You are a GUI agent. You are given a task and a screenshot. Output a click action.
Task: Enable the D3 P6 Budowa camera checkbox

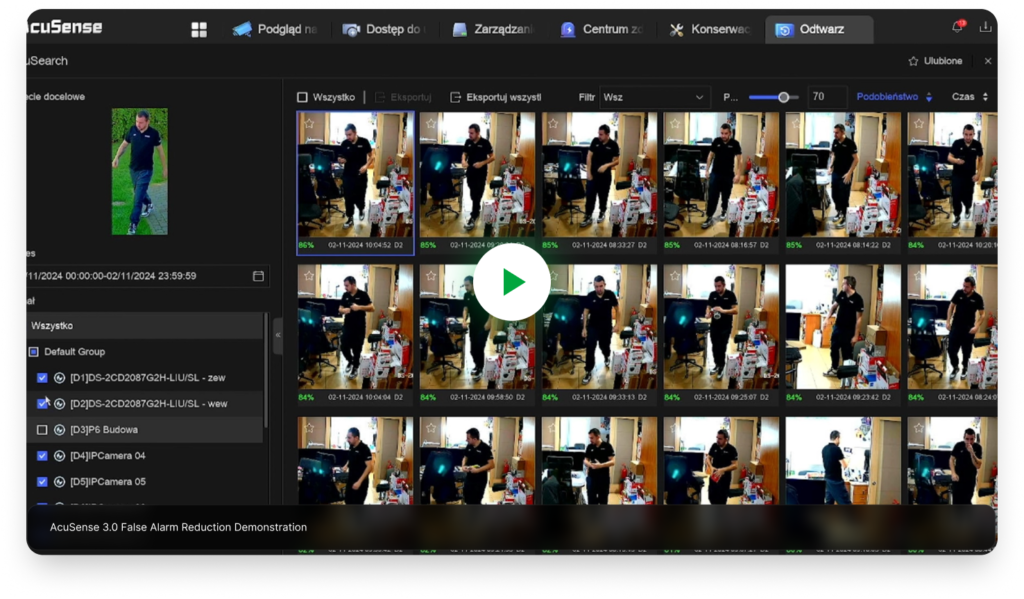pyautogui.click(x=42, y=429)
